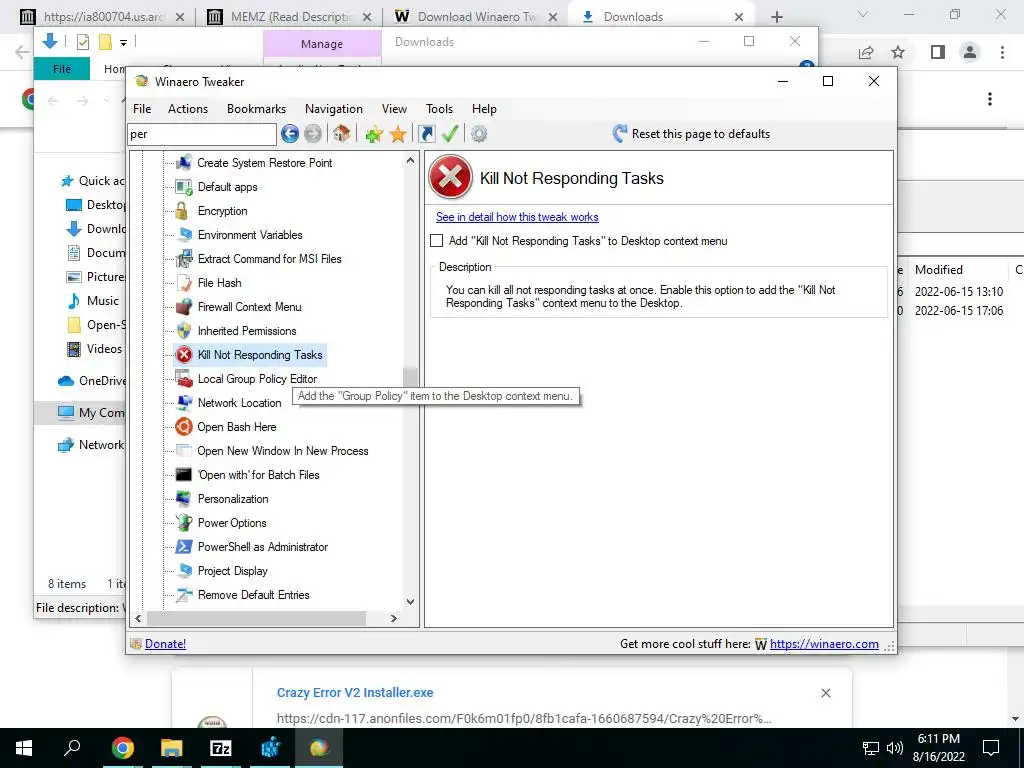Click the Back arrow in Winaero Tweaker toolbar
Screen dimensions: 1024x768
click(x=290, y=134)
